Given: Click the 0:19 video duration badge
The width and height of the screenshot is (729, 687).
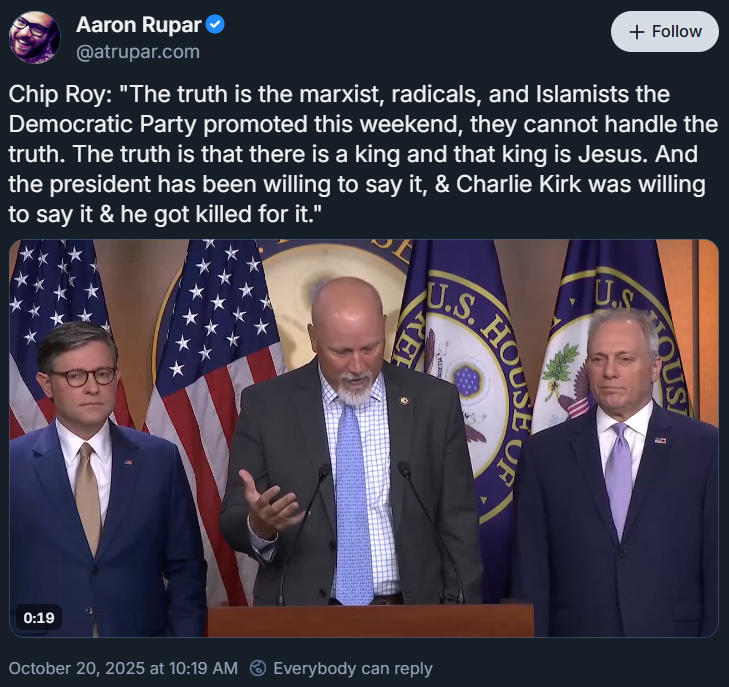Looking at the screenshot, I should click(39, 617).
